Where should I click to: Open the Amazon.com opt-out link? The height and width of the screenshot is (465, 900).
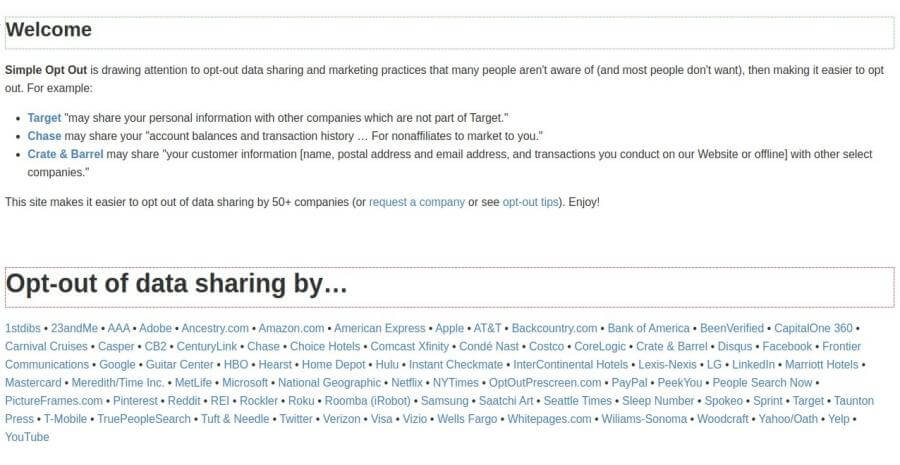291,328
